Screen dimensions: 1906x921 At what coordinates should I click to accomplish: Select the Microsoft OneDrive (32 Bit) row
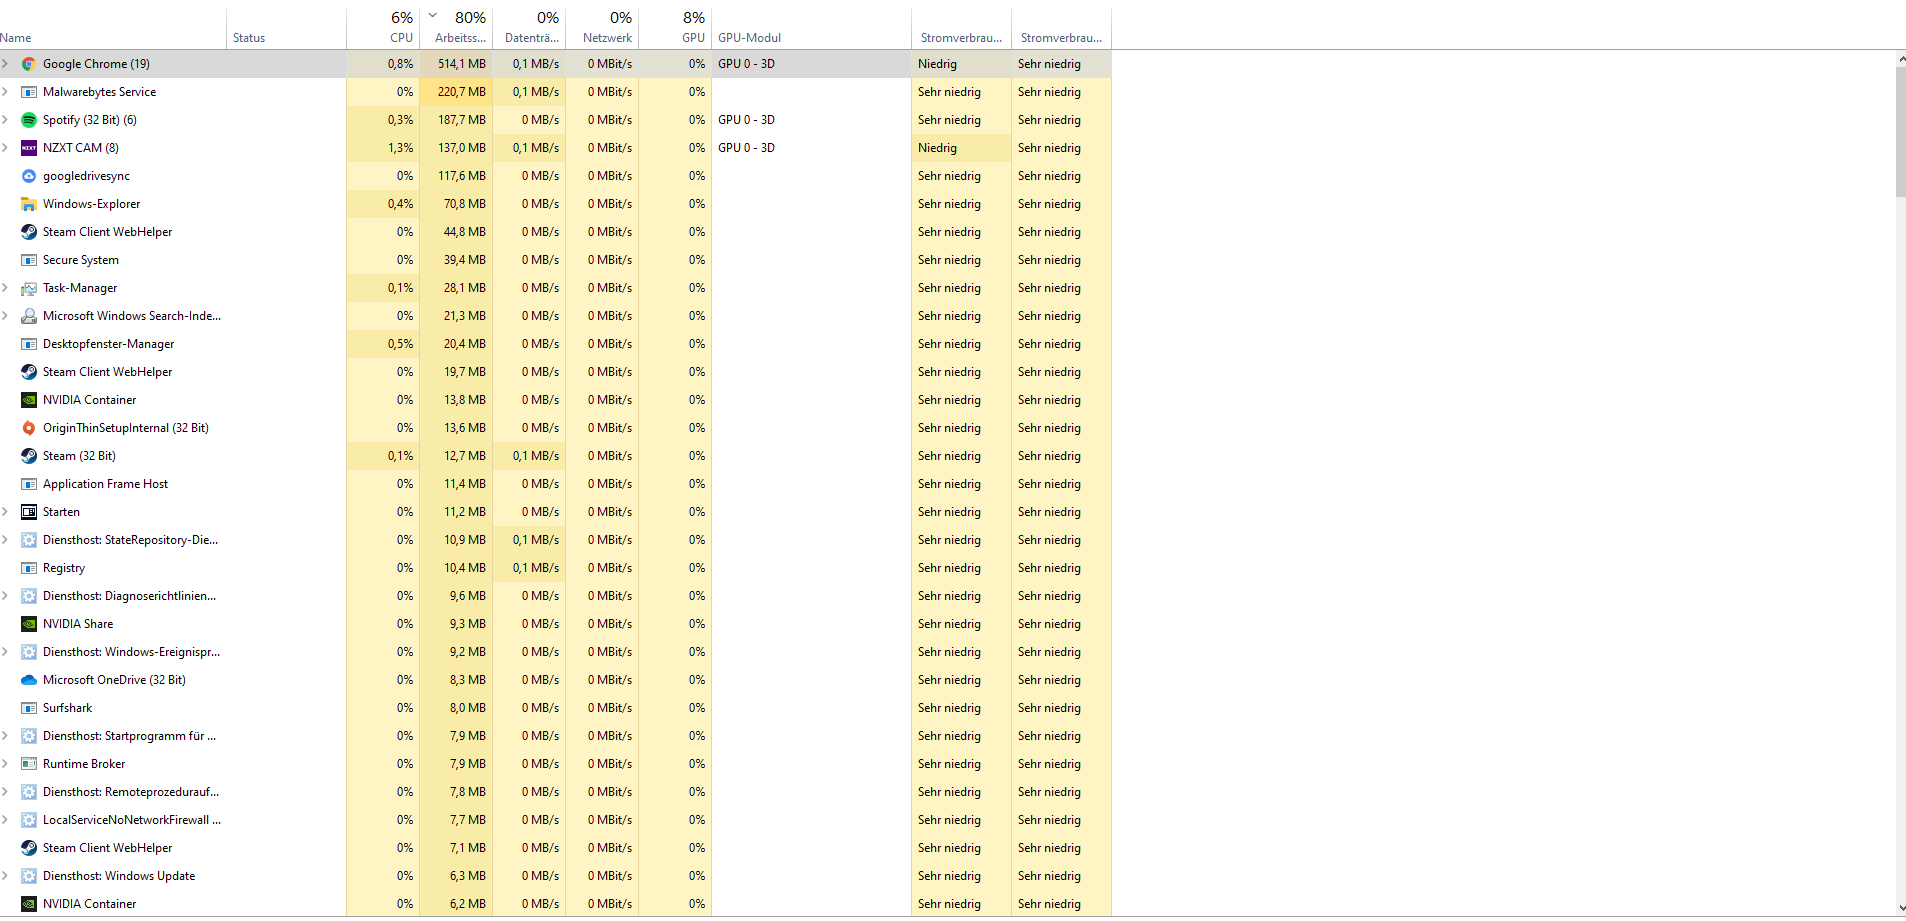(555, 680)
